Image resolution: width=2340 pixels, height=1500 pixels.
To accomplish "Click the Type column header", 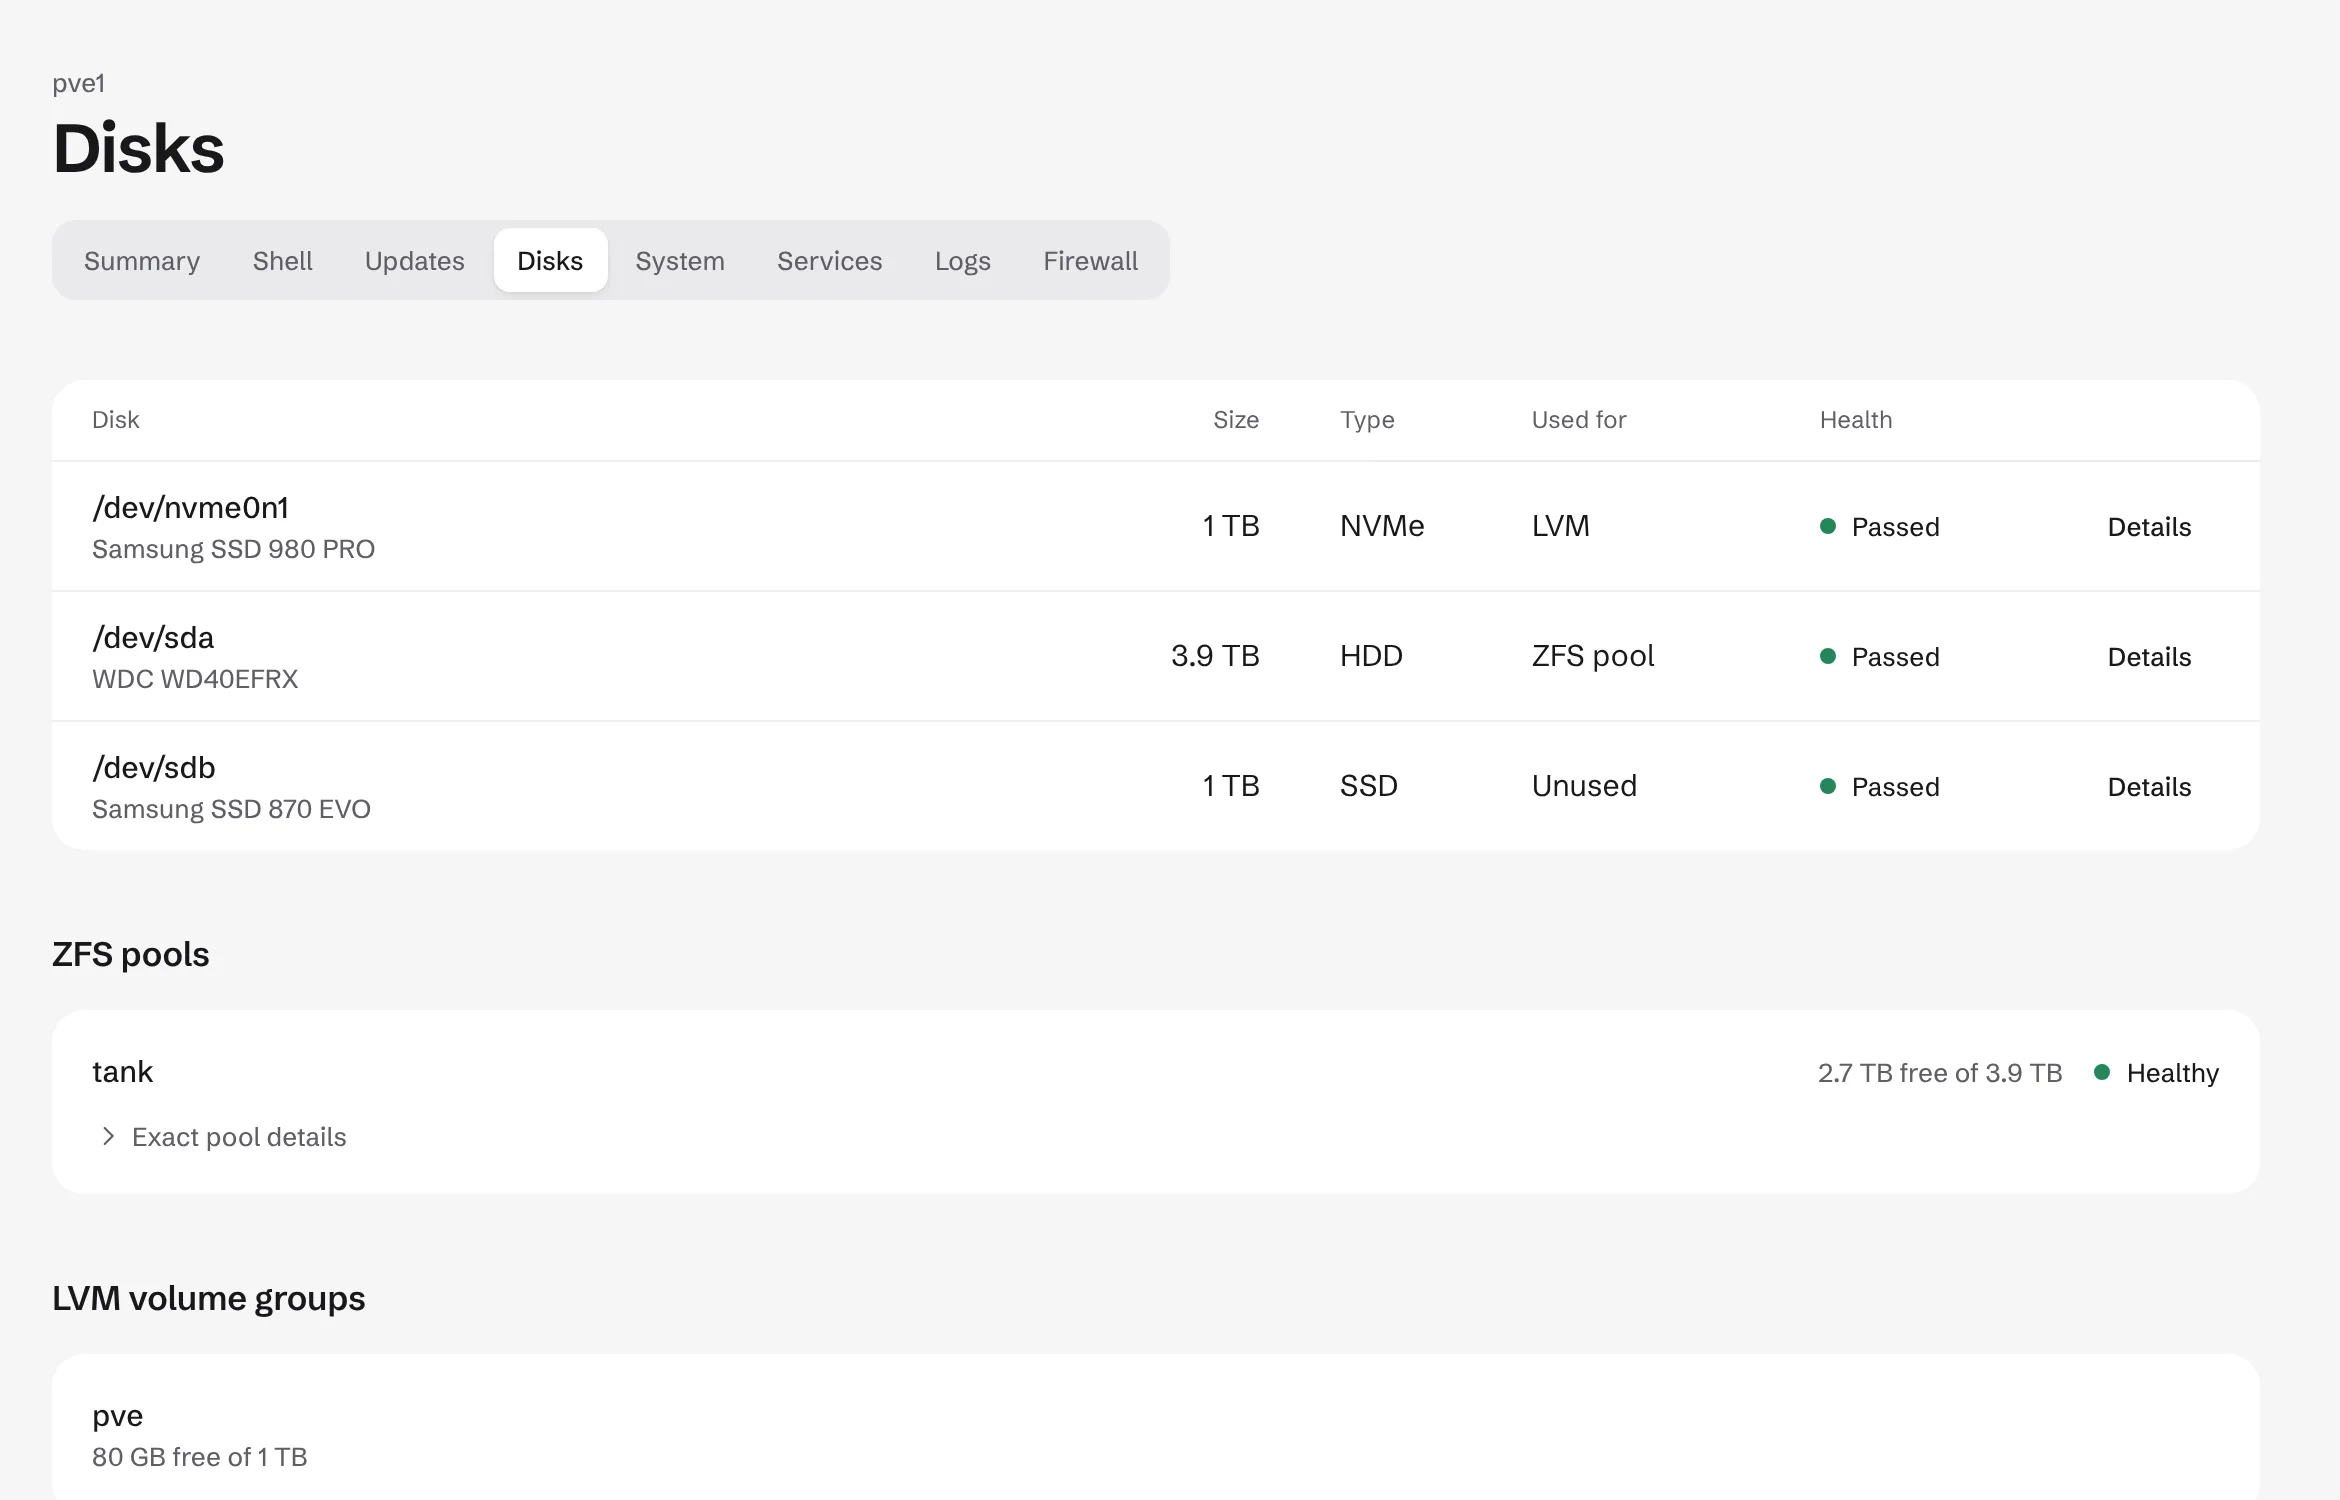I will pyautogui.click(x=1367, y=420).
